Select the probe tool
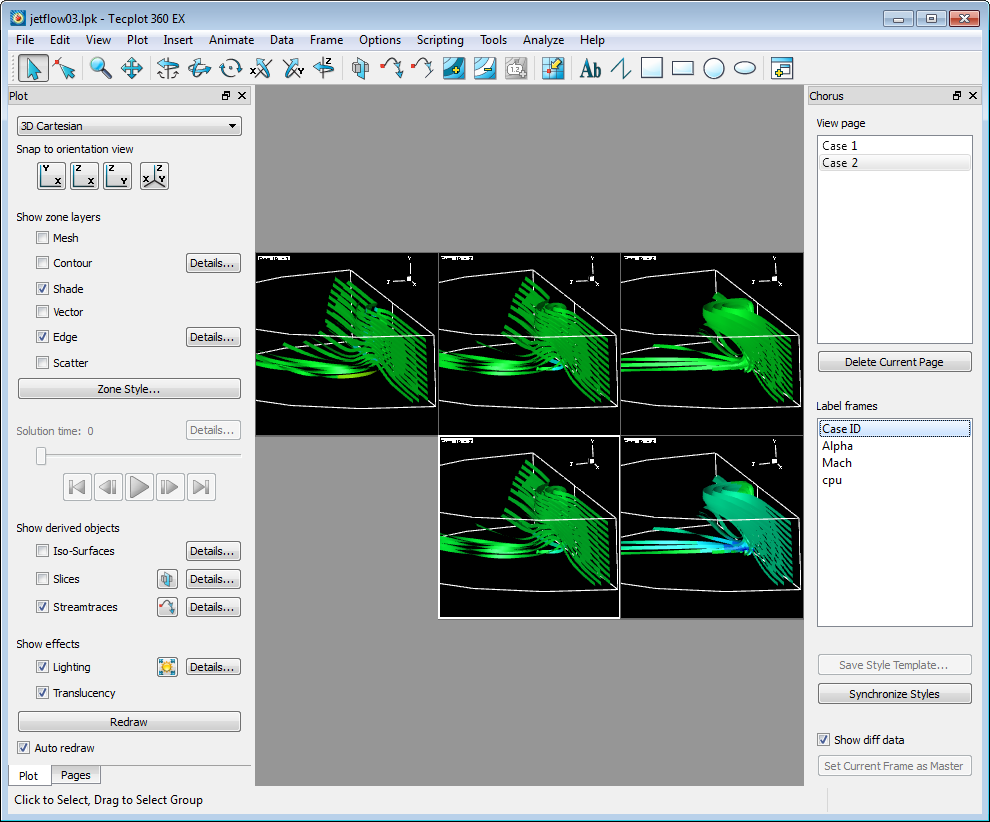 pyautogui.click(x=552, y=68)
